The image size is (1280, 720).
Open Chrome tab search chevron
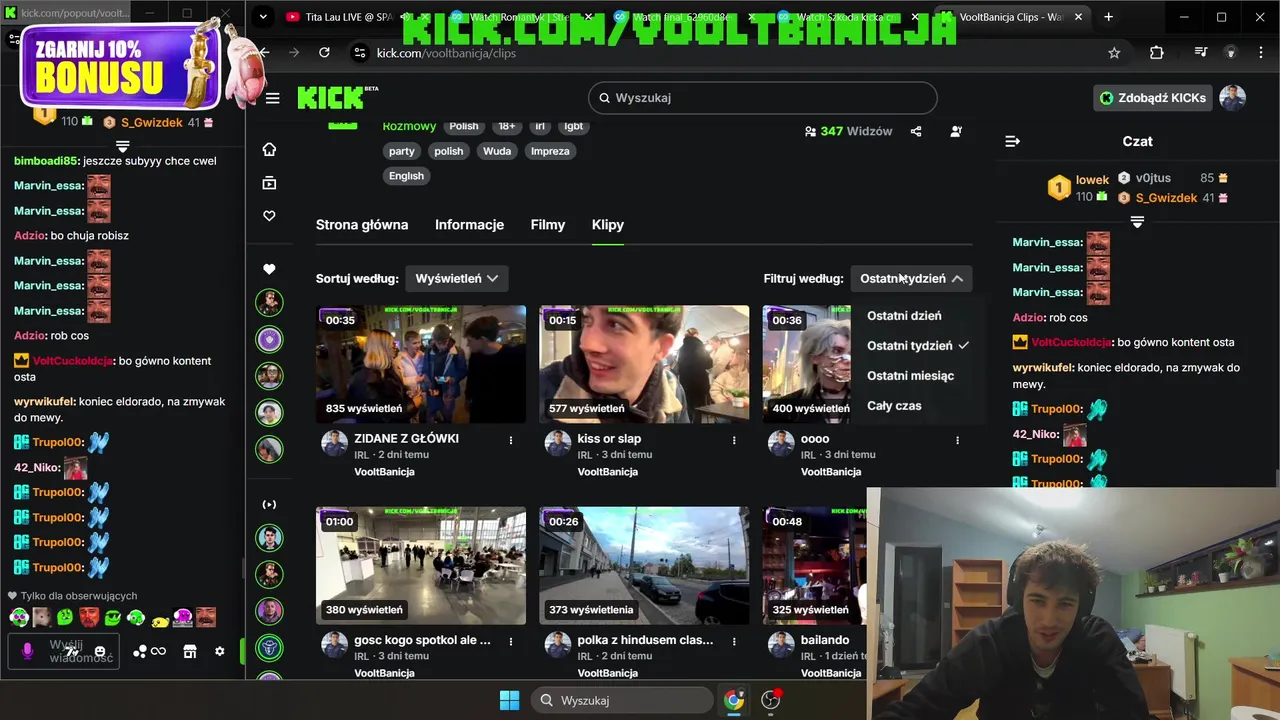click(262, 17)
